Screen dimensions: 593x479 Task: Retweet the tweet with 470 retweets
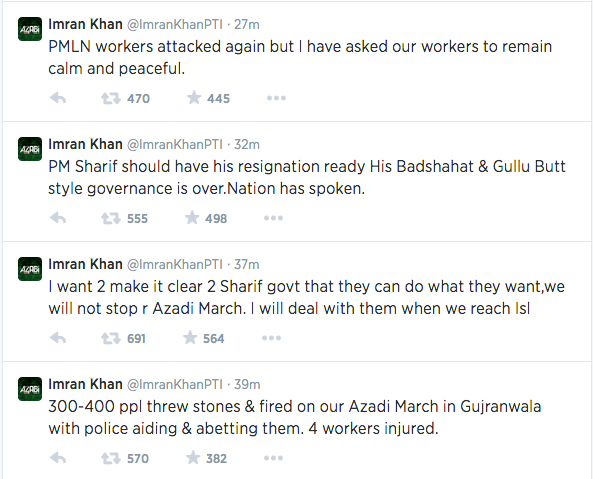click(x=111, y=99)
